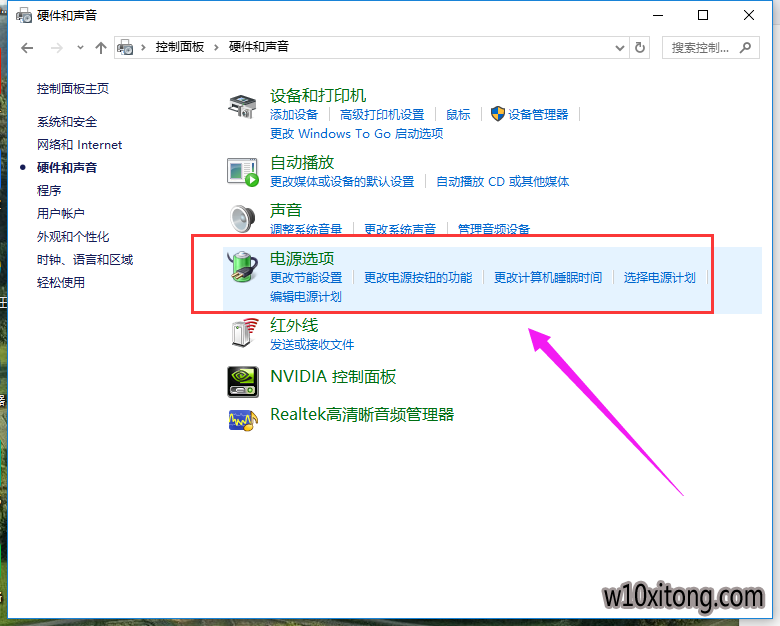Click the UAC shield icon beside 设备管理器
Screen dimensions: 780x626
(x=497, y=114)
